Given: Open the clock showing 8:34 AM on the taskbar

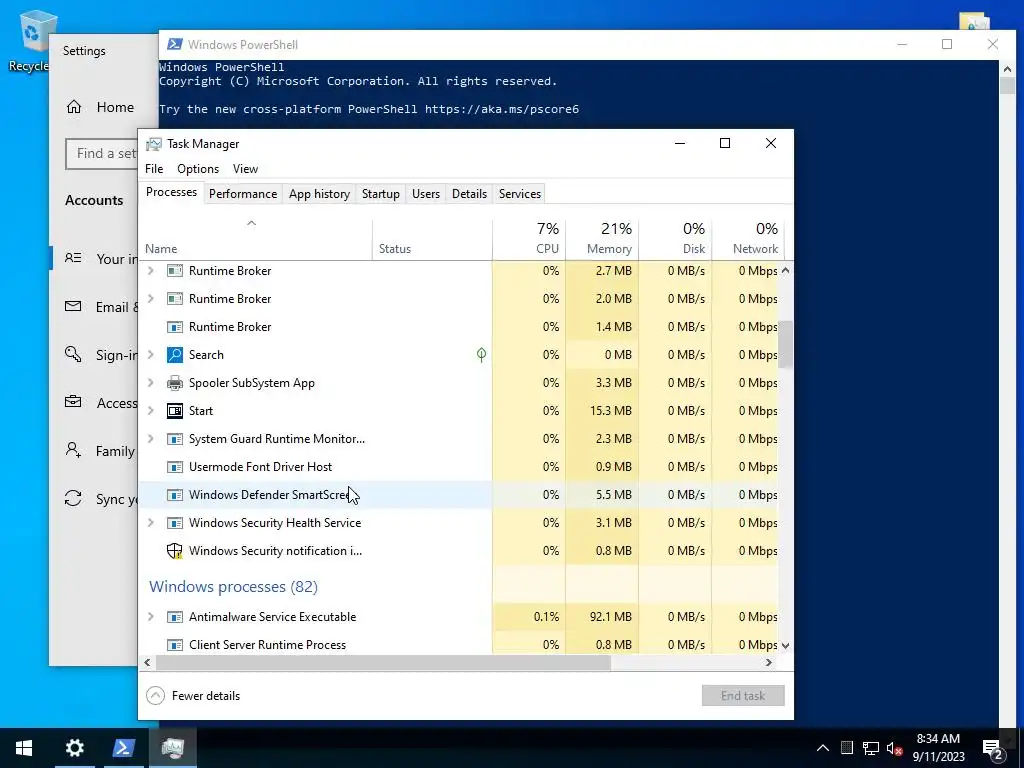Looking at the screenshot, I should (938, 748).
